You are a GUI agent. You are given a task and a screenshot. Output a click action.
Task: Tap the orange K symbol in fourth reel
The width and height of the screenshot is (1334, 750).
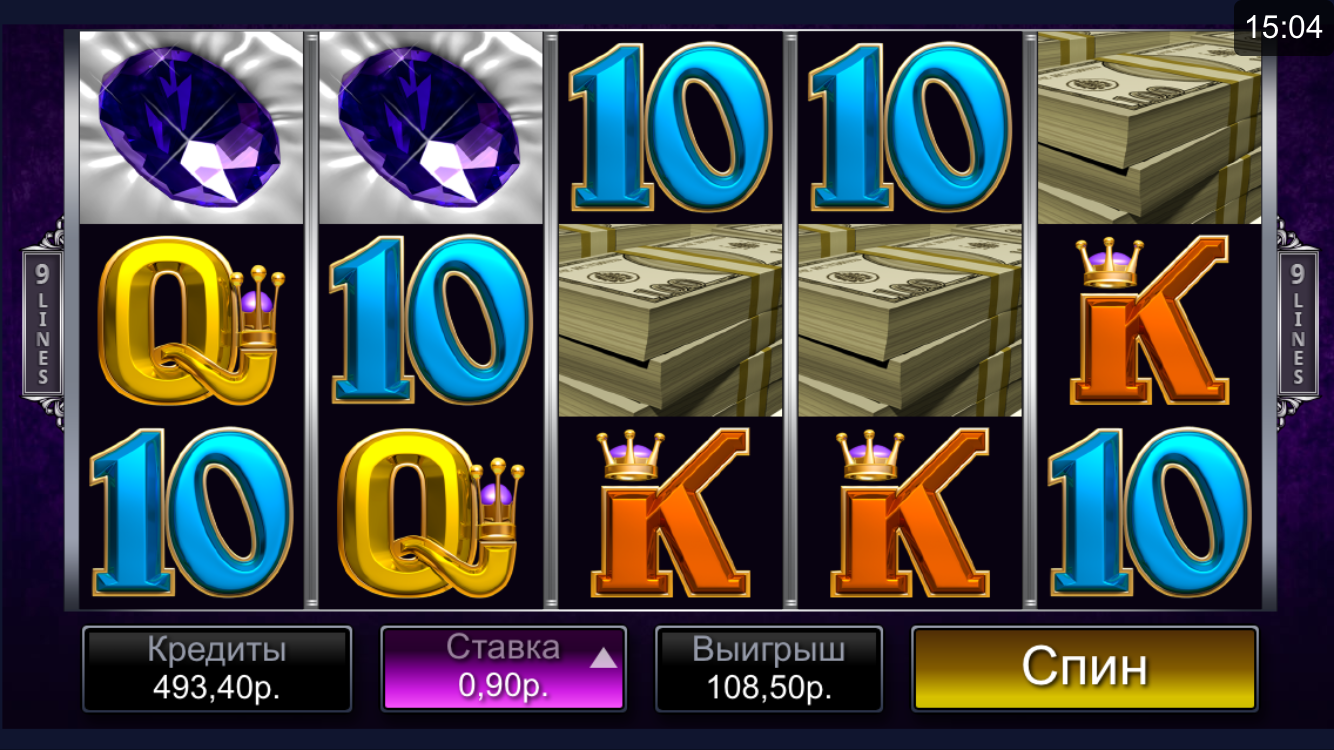pyautogui.click(x=910, y=513)
